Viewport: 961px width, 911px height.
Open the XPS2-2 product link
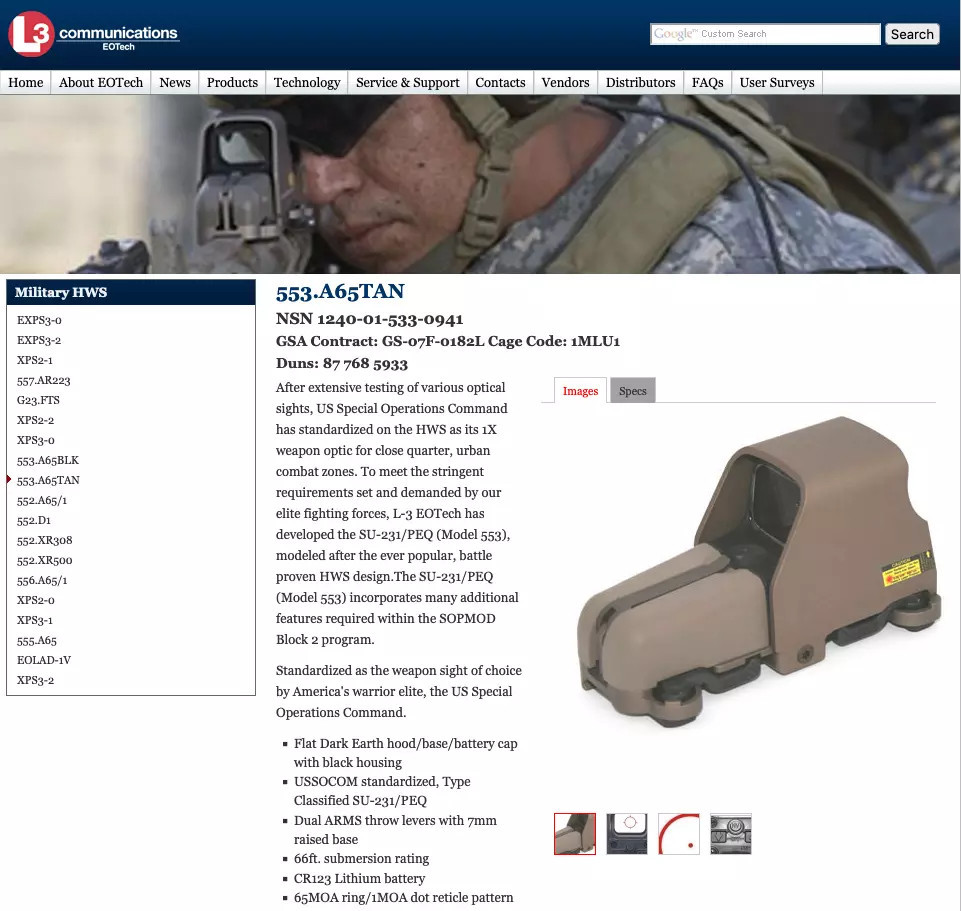36,420
